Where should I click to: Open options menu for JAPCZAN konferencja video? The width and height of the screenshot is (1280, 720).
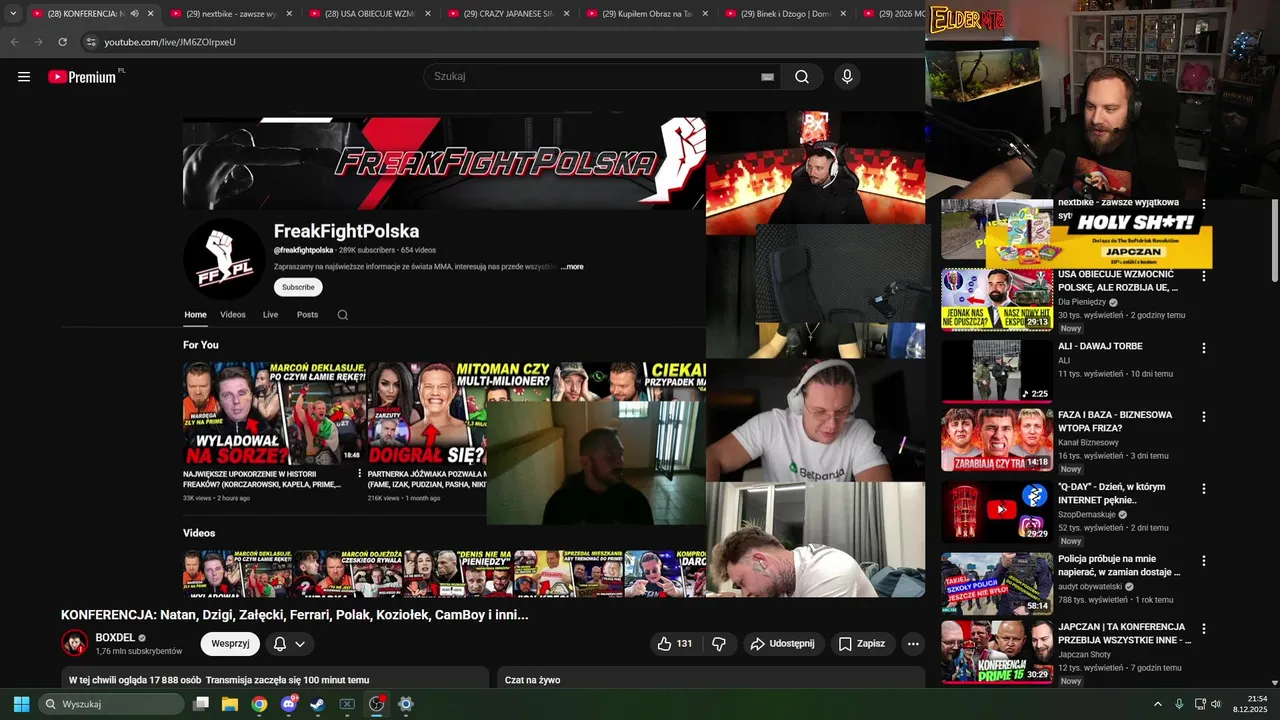(1204, 629)
